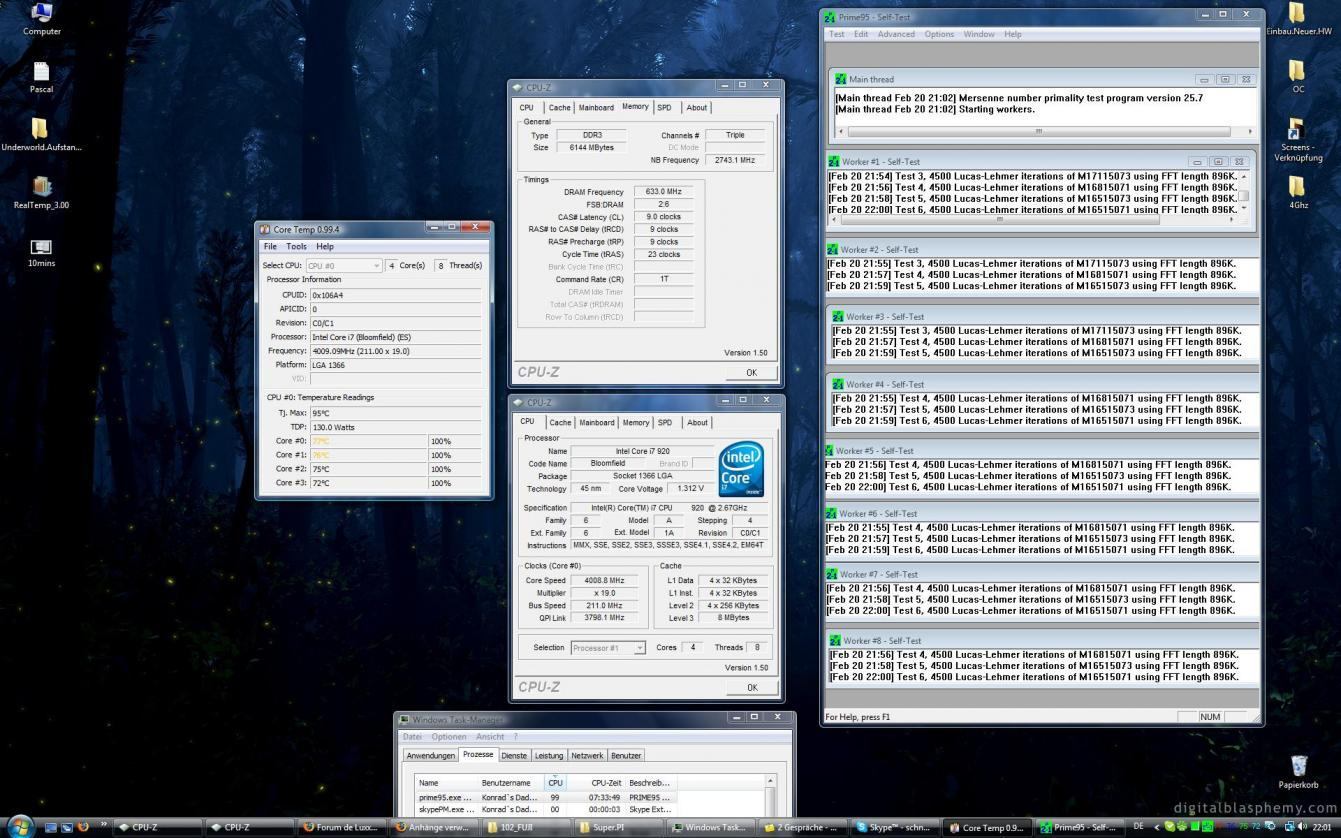Image resolution: width=1341 pixels, height=838 pixels.
Task: Open the Window menu in Prime95
Action: click(x=979, y=34)
